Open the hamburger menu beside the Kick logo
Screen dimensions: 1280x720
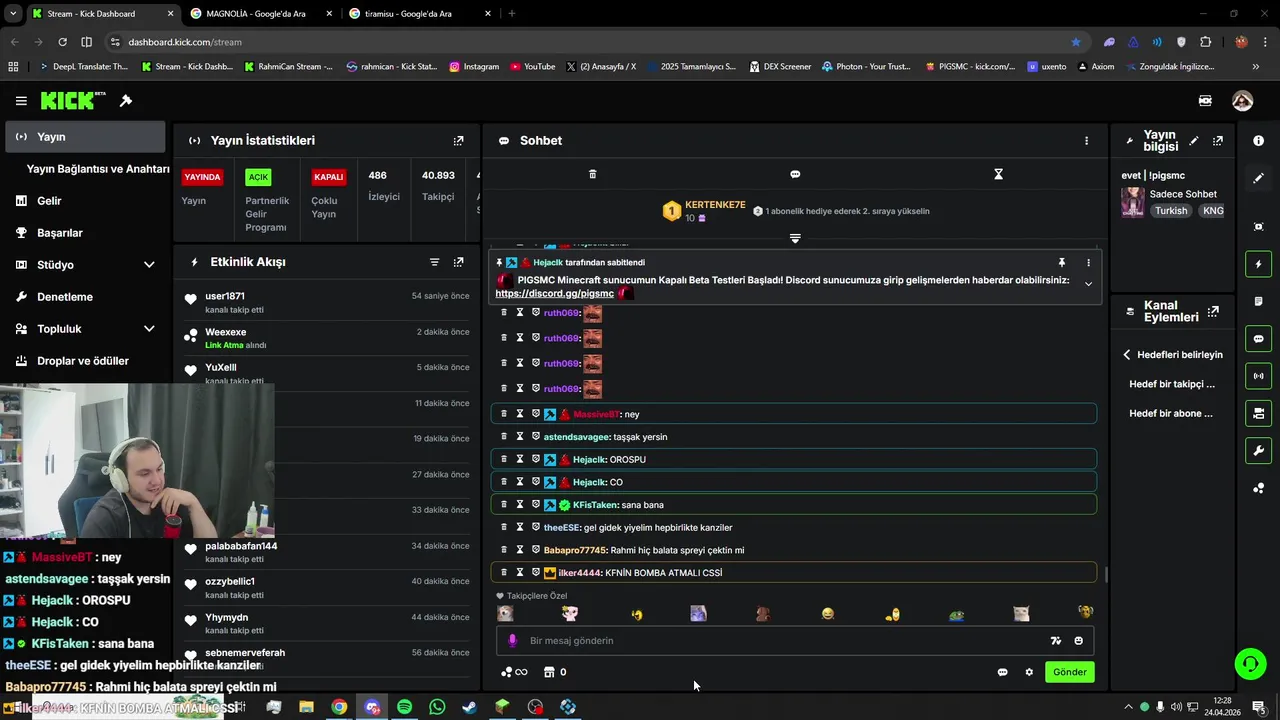21,101
